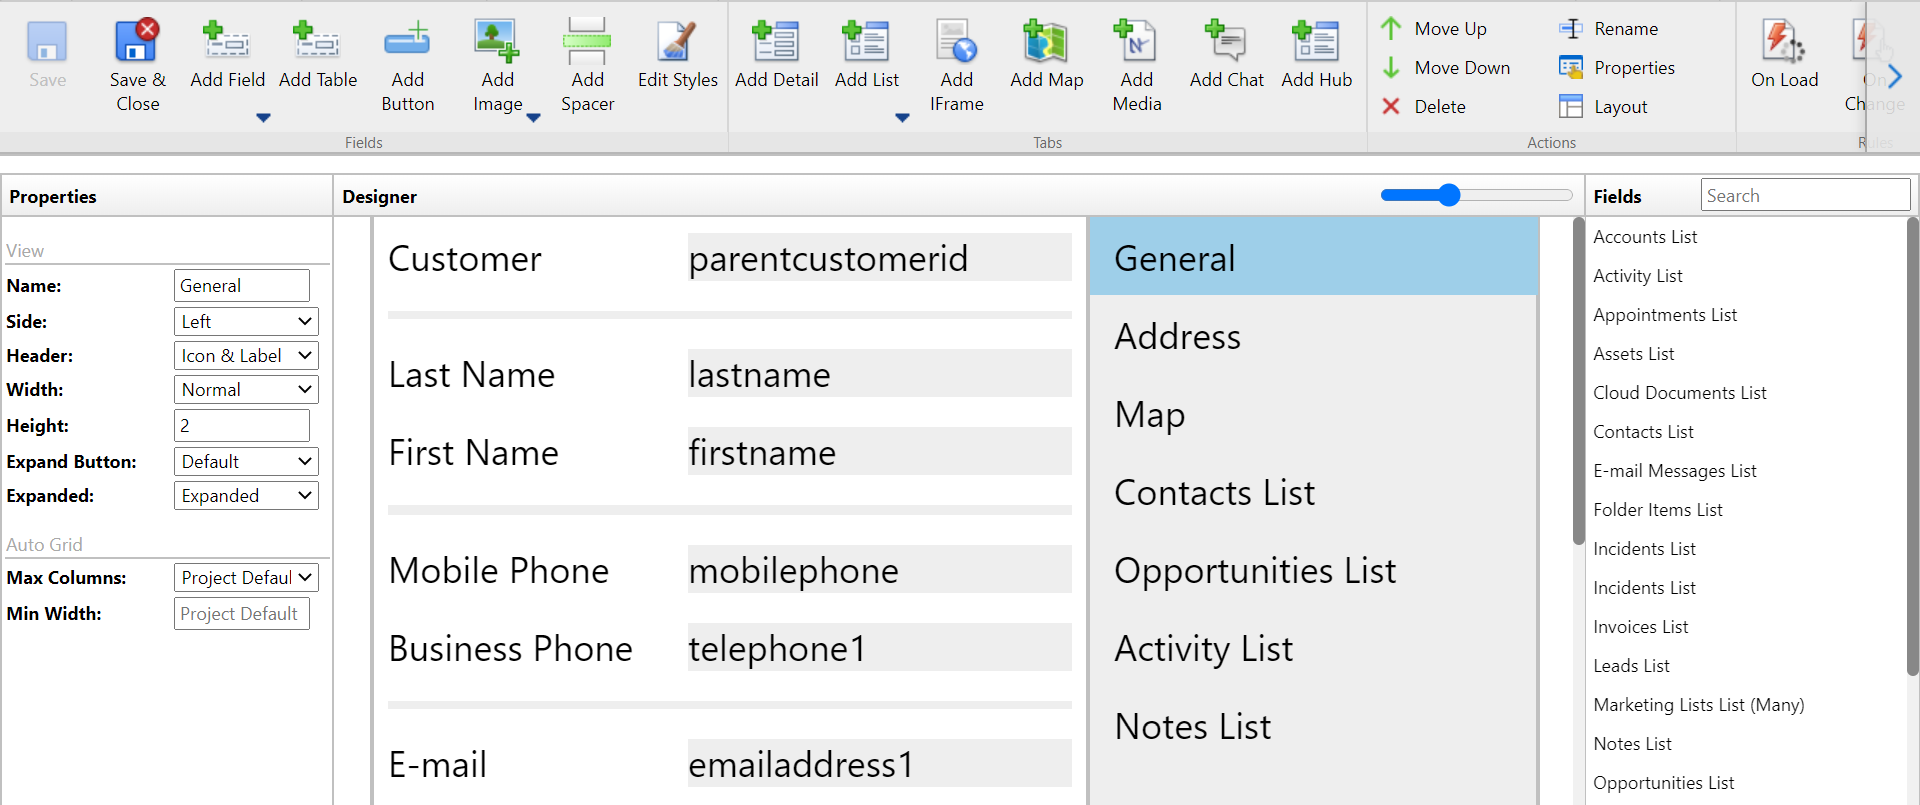Click the Add Hub icon

click(1316, 42)
